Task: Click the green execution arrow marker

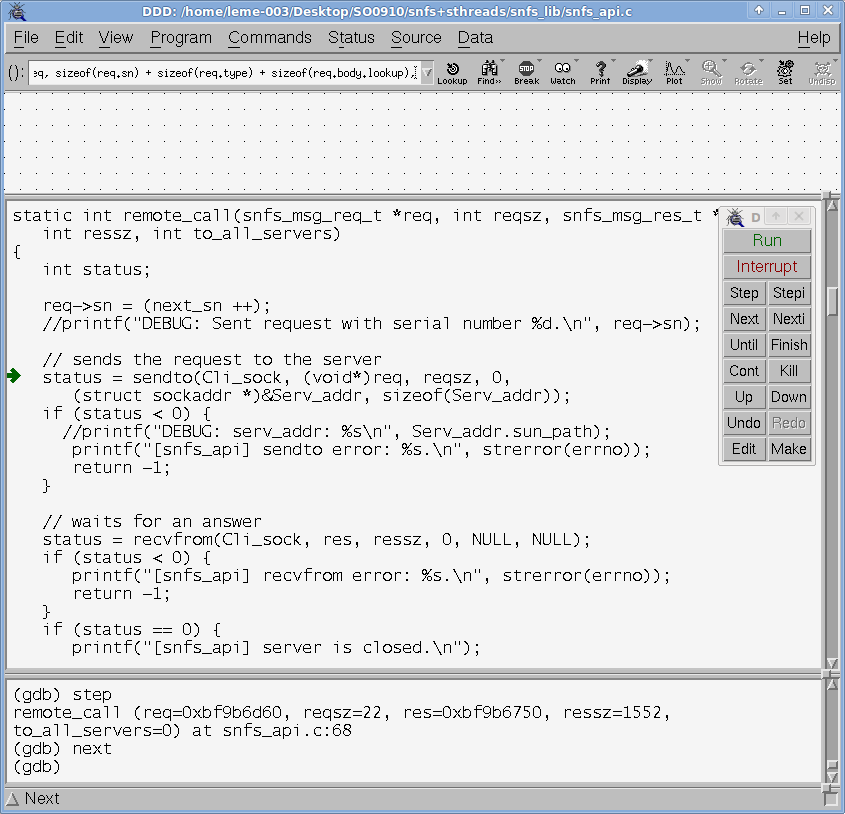Action: 14,375
